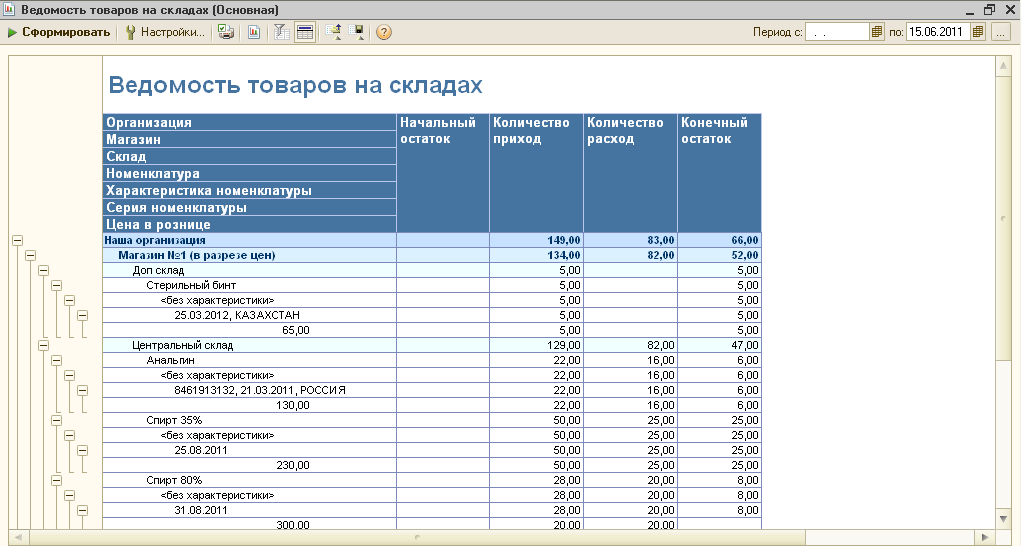Collapse the '31.08.2011' series group
Viewport: 1021px width, 546px height.
(83, 510)
